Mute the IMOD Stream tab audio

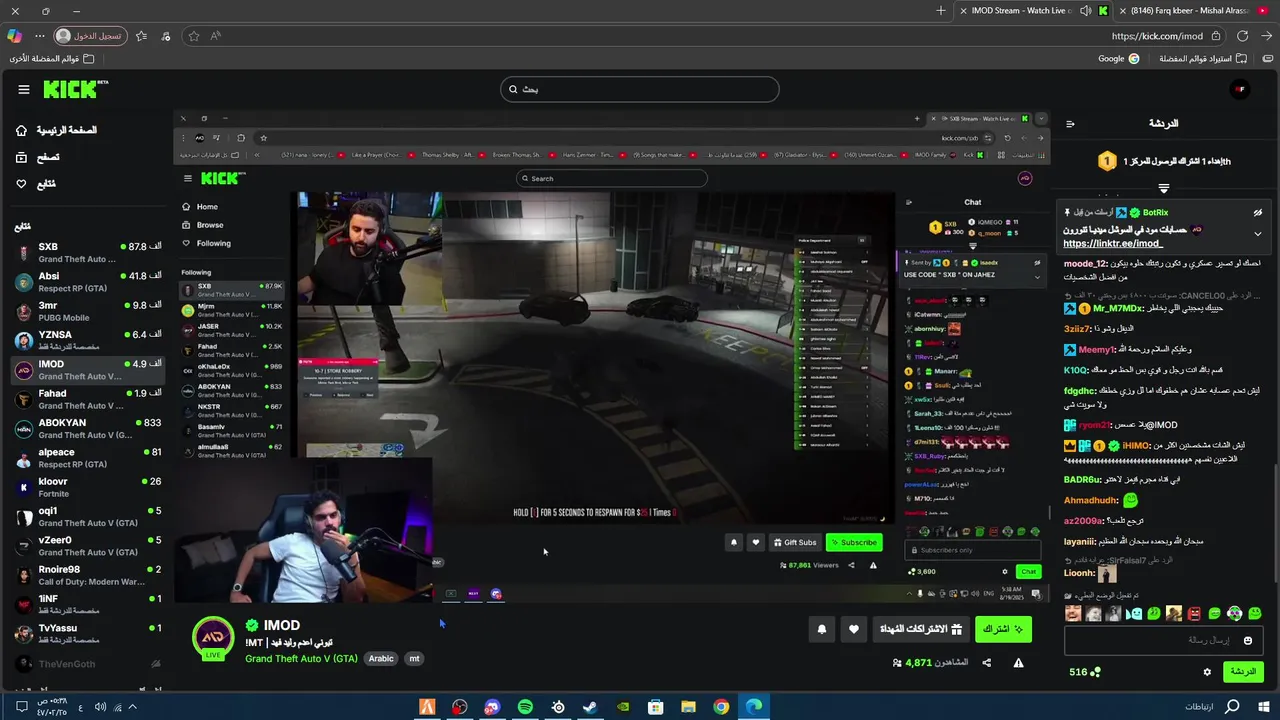coord(1086,11)
